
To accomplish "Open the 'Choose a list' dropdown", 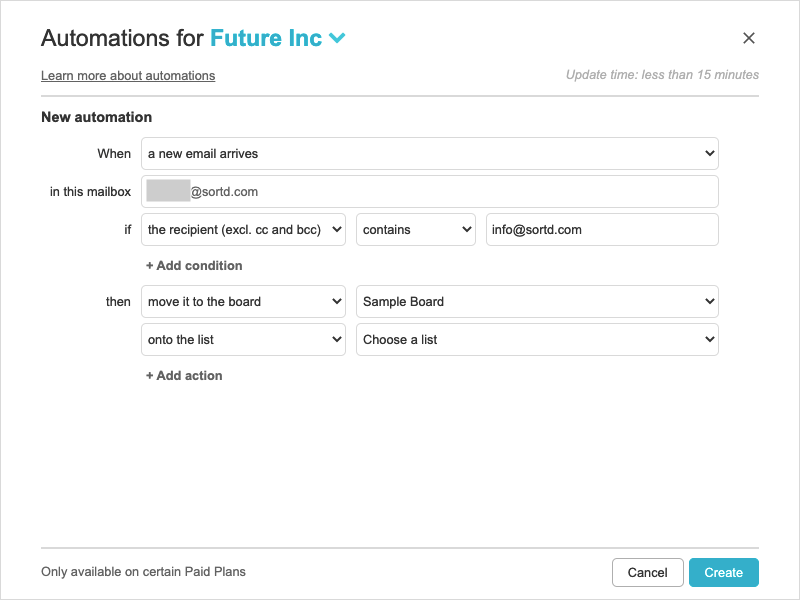I will 537,340.
